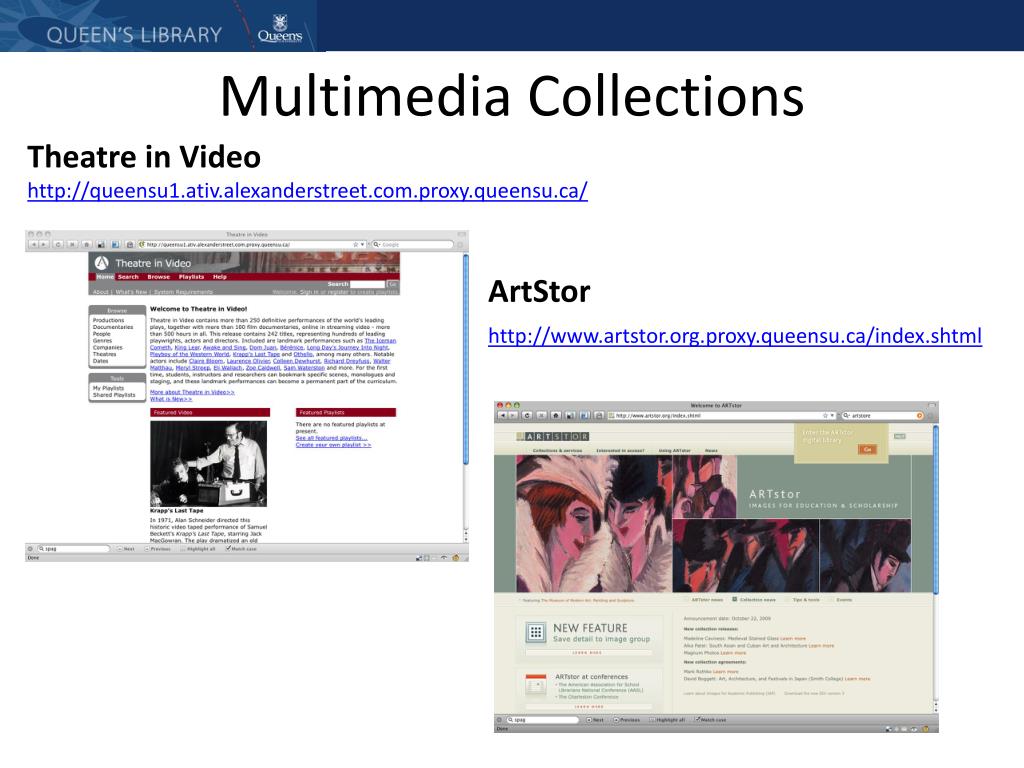
Task: Select 'Collection news' tab on ARTstor page
Action: pos(754,600)
